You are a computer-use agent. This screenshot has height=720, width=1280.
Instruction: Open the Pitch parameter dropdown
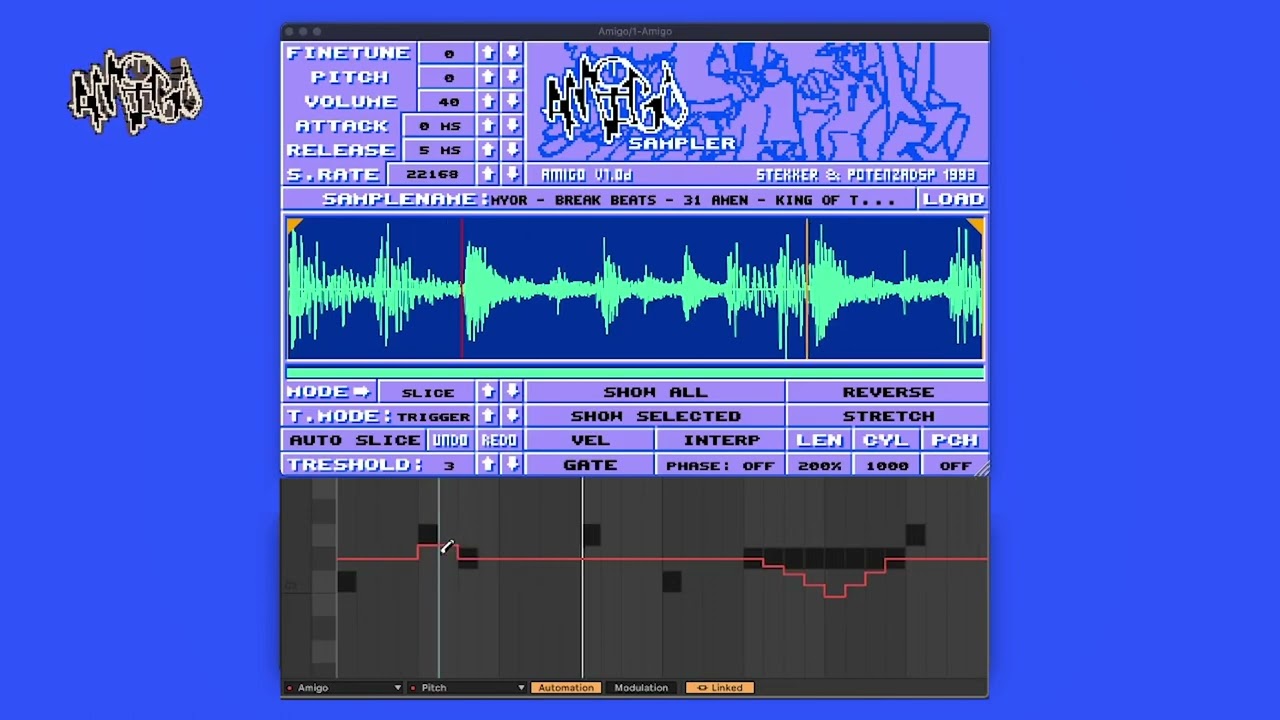(467, 688)
